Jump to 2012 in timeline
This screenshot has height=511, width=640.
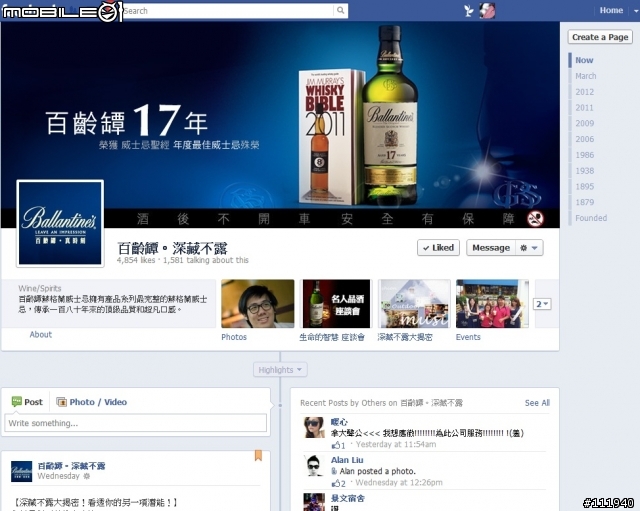click(x=584, y=92)
